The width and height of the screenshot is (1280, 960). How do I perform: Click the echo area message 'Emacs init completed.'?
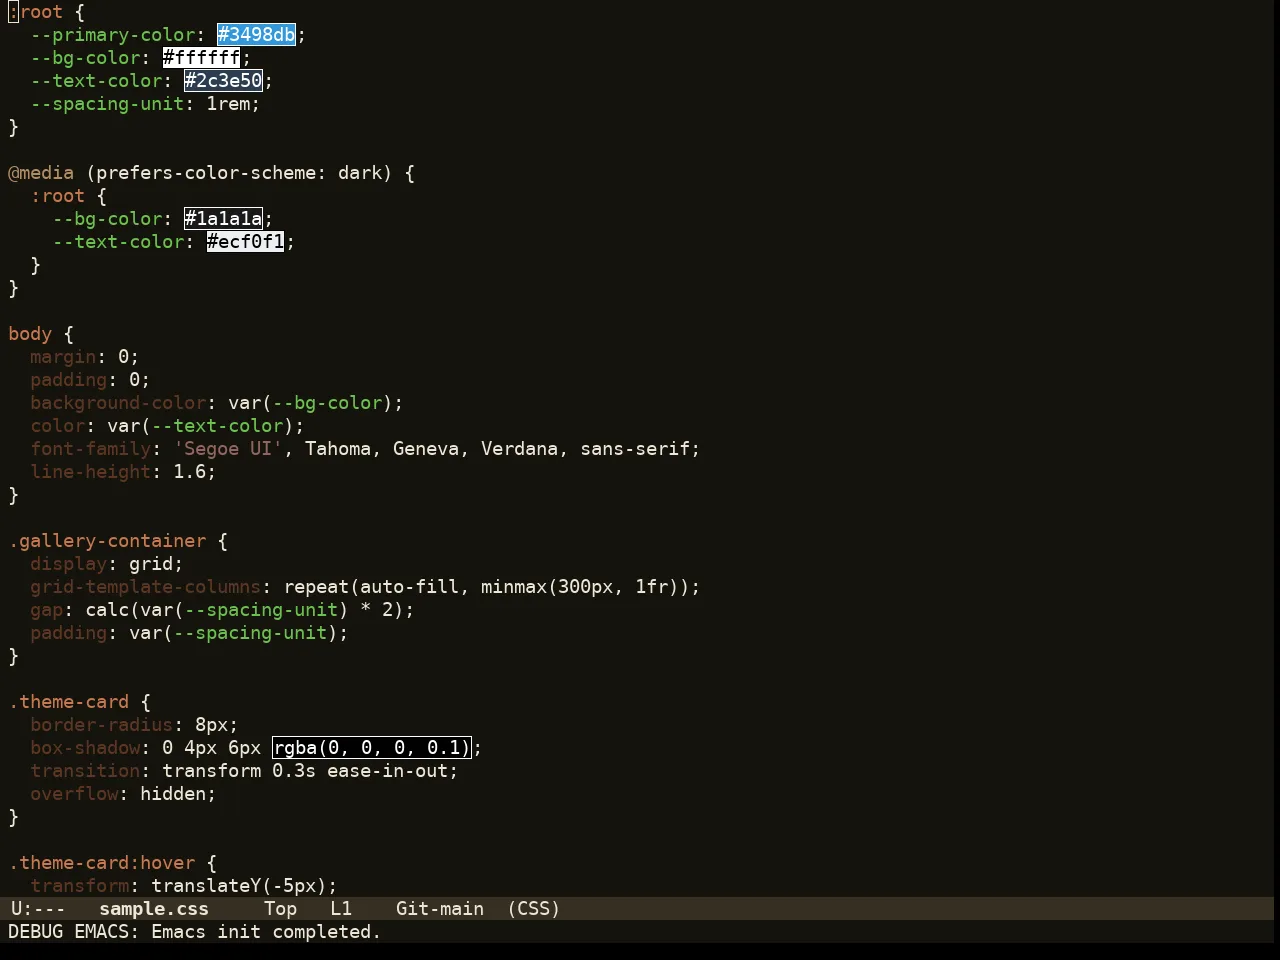266,932
